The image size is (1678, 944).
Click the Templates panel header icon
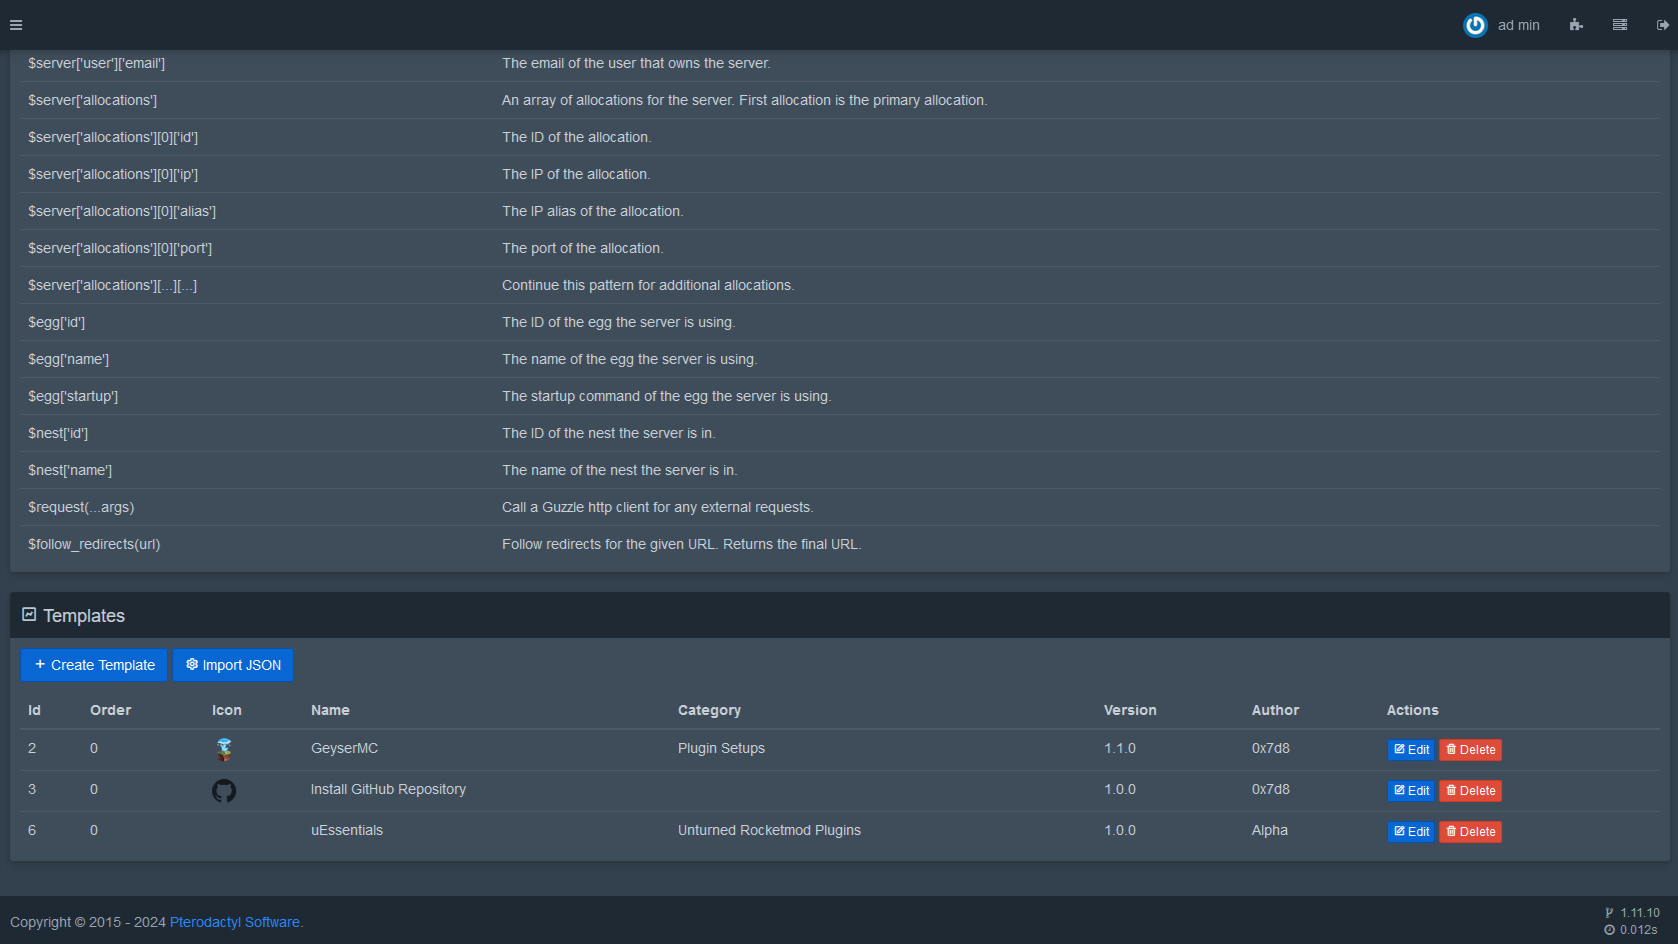(x=29, y=615)
